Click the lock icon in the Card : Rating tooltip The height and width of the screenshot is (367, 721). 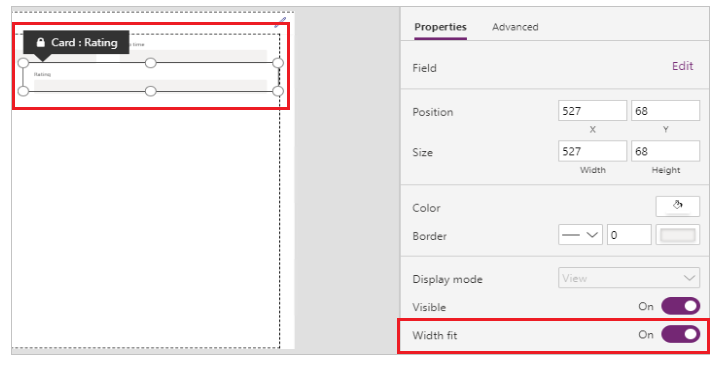[41, 43]
